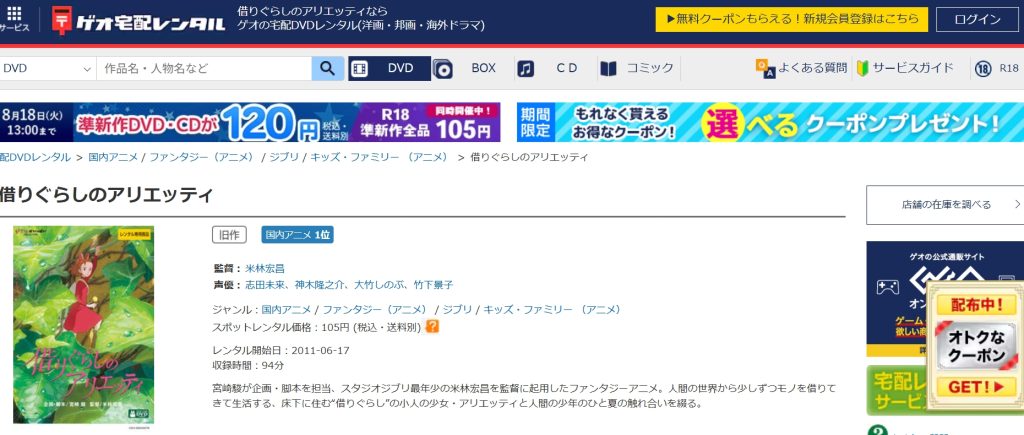Open voice actor 竹下景子 link

coord(433,285)
